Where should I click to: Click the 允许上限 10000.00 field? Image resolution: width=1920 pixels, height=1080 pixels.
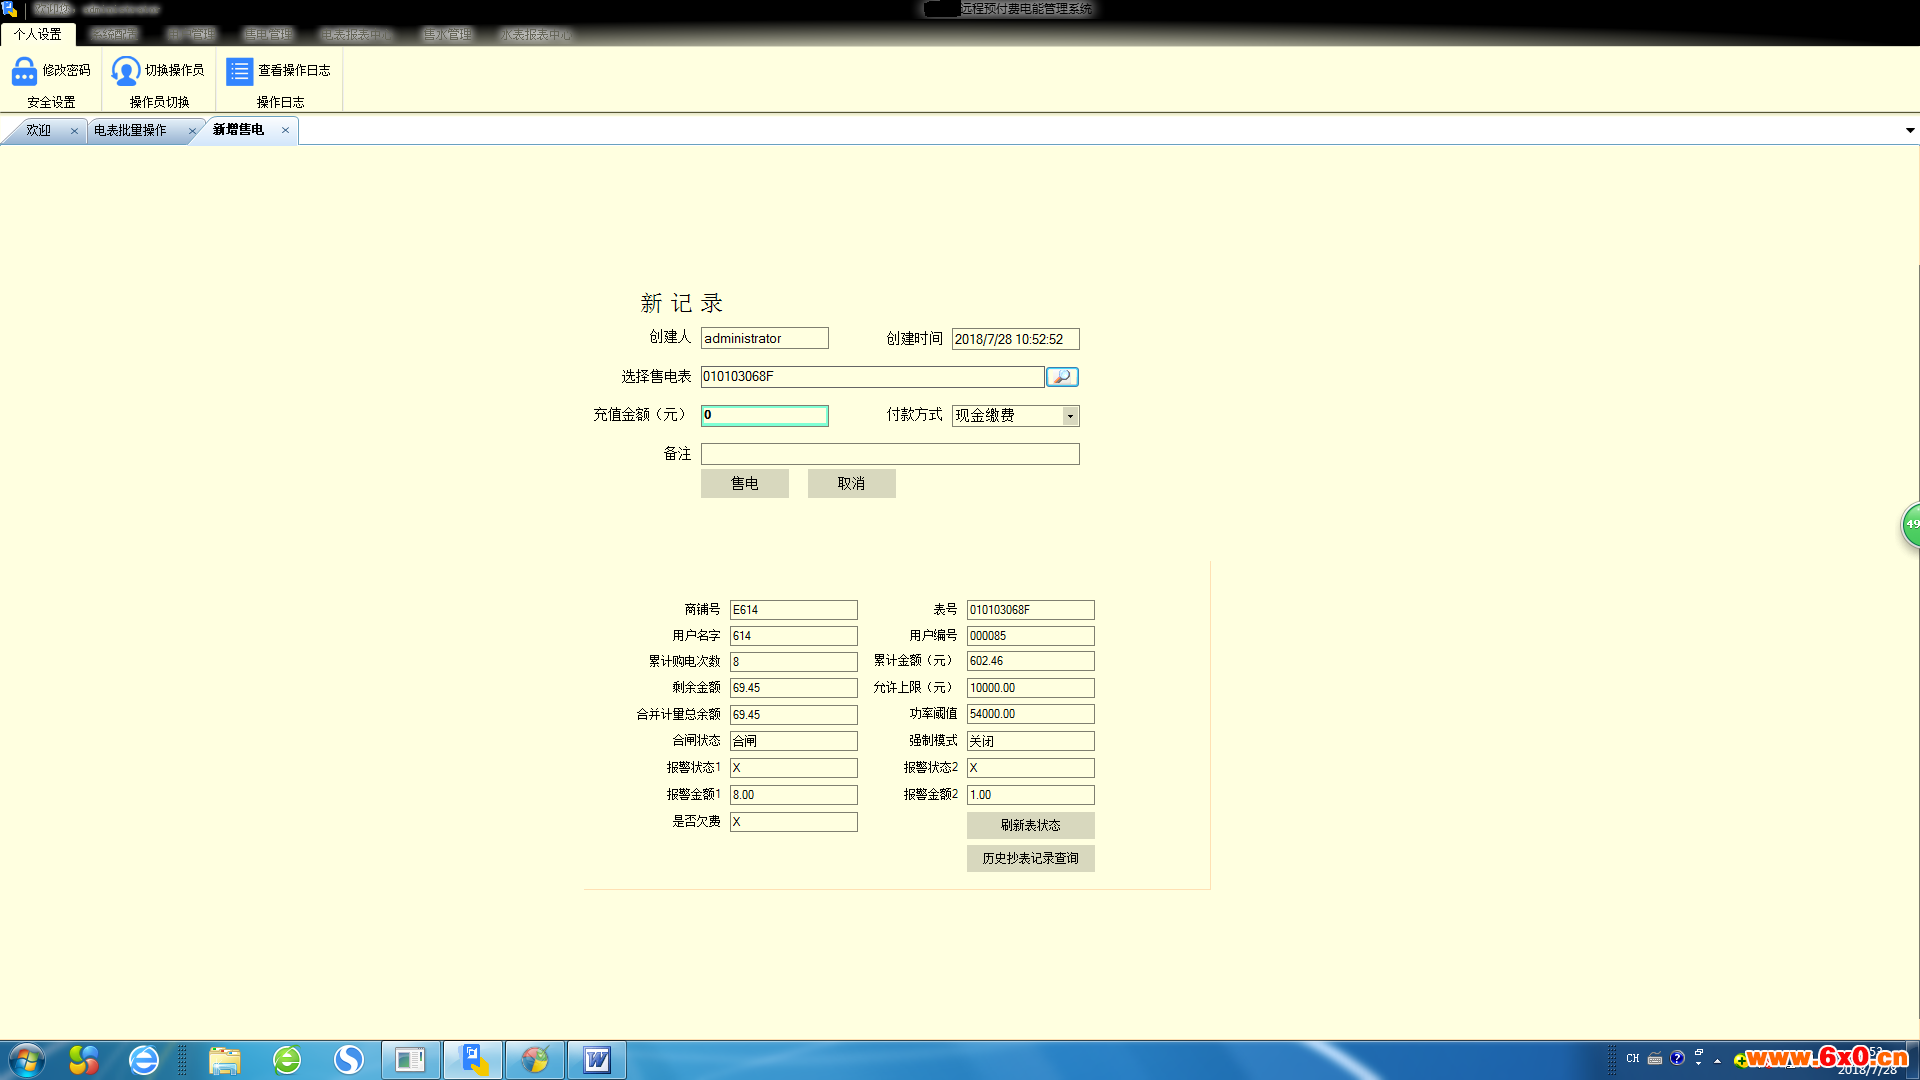1031,688
